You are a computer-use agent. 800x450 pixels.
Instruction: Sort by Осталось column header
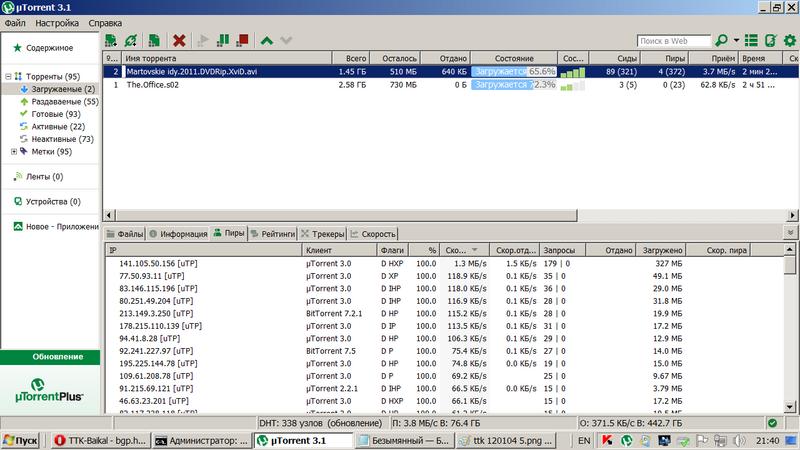pos(396,58)
